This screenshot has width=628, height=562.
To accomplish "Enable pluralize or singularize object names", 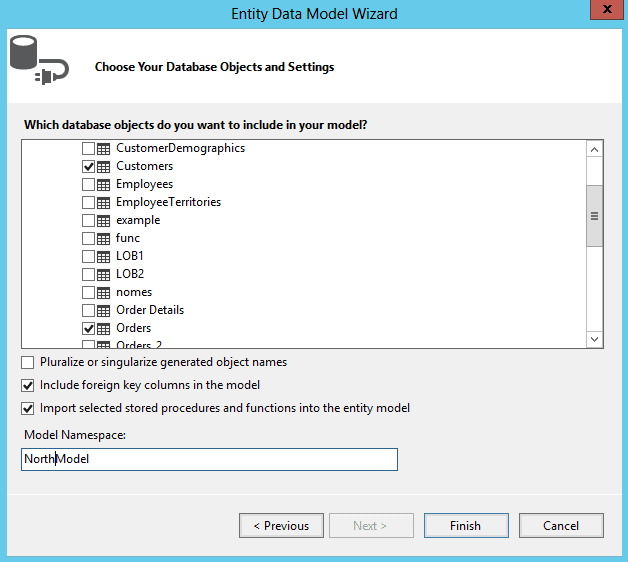I will [x=27, y=362].
